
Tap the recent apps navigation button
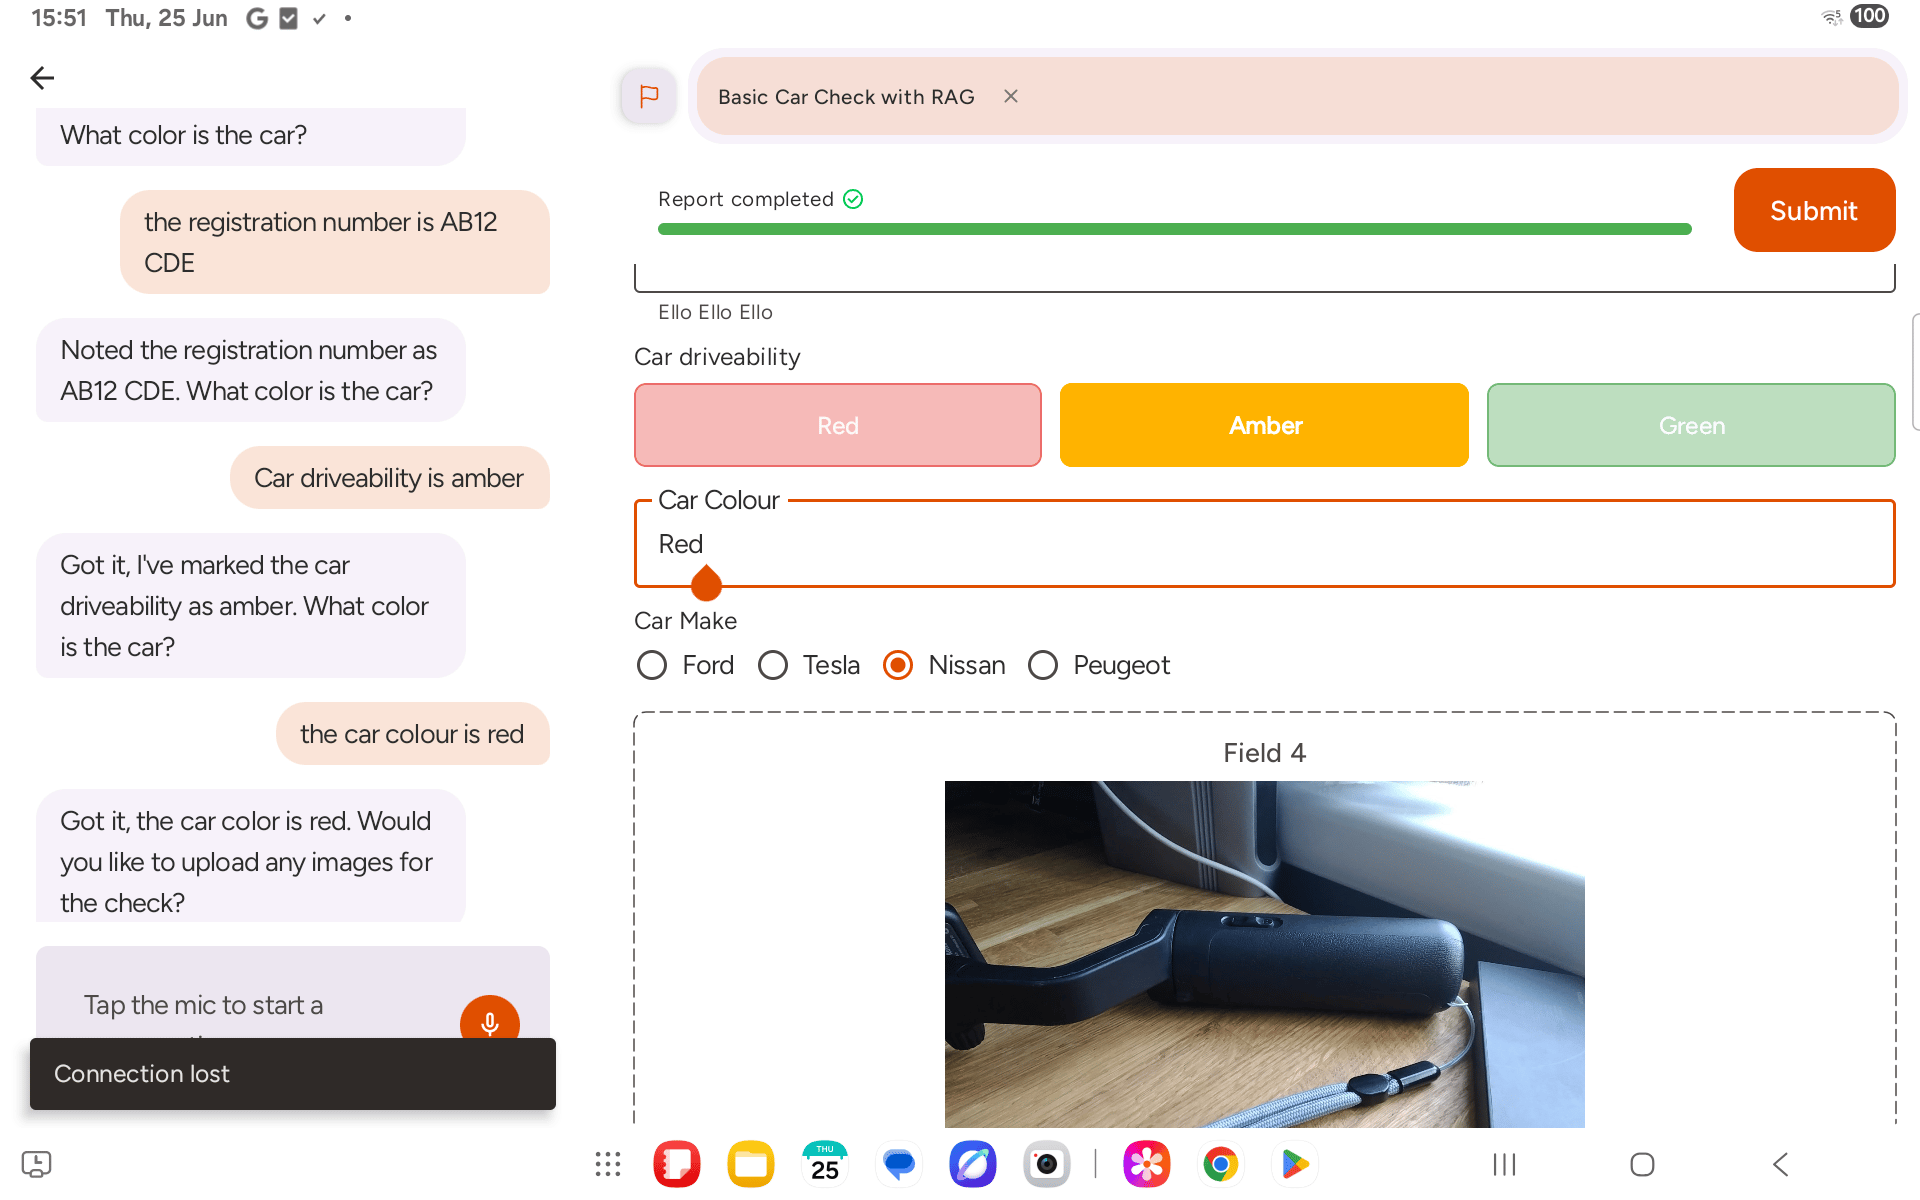coord(1504,1164)
